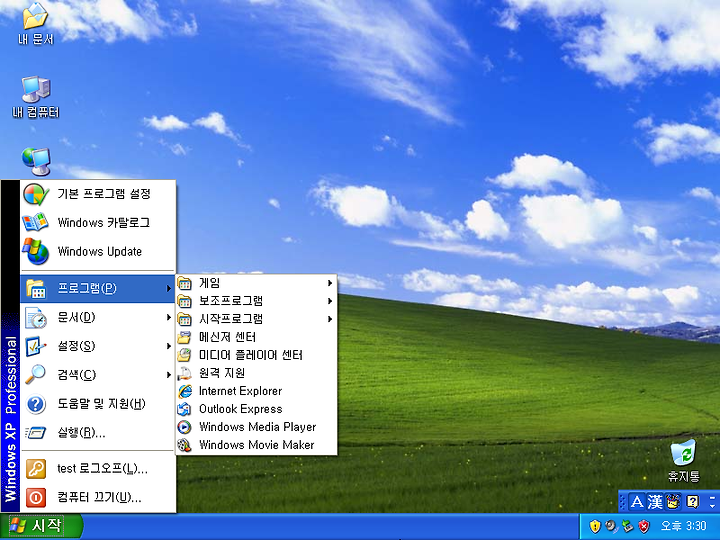The height and width of the screenshot is (540, 720).
Task: Toggle the A Korean/English input mode
Action: 637,501
